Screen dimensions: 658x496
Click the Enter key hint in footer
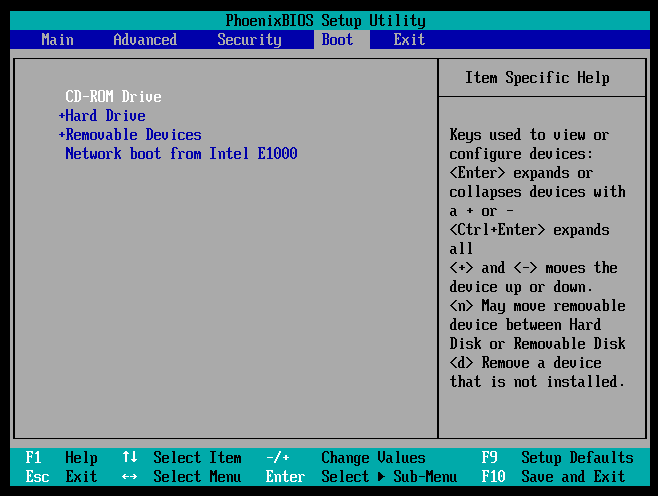285,476
